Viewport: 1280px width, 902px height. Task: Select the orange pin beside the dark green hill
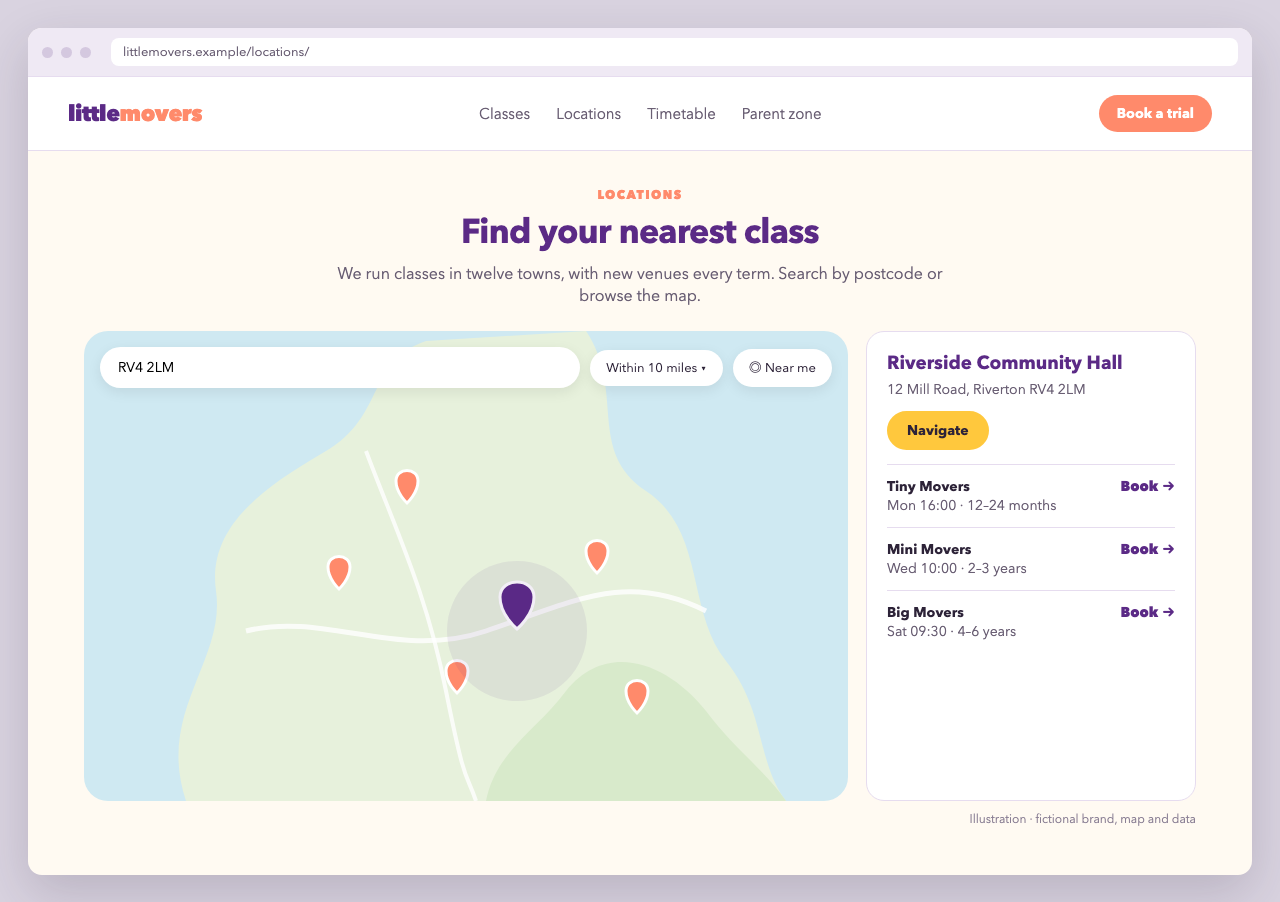[637, 696]
